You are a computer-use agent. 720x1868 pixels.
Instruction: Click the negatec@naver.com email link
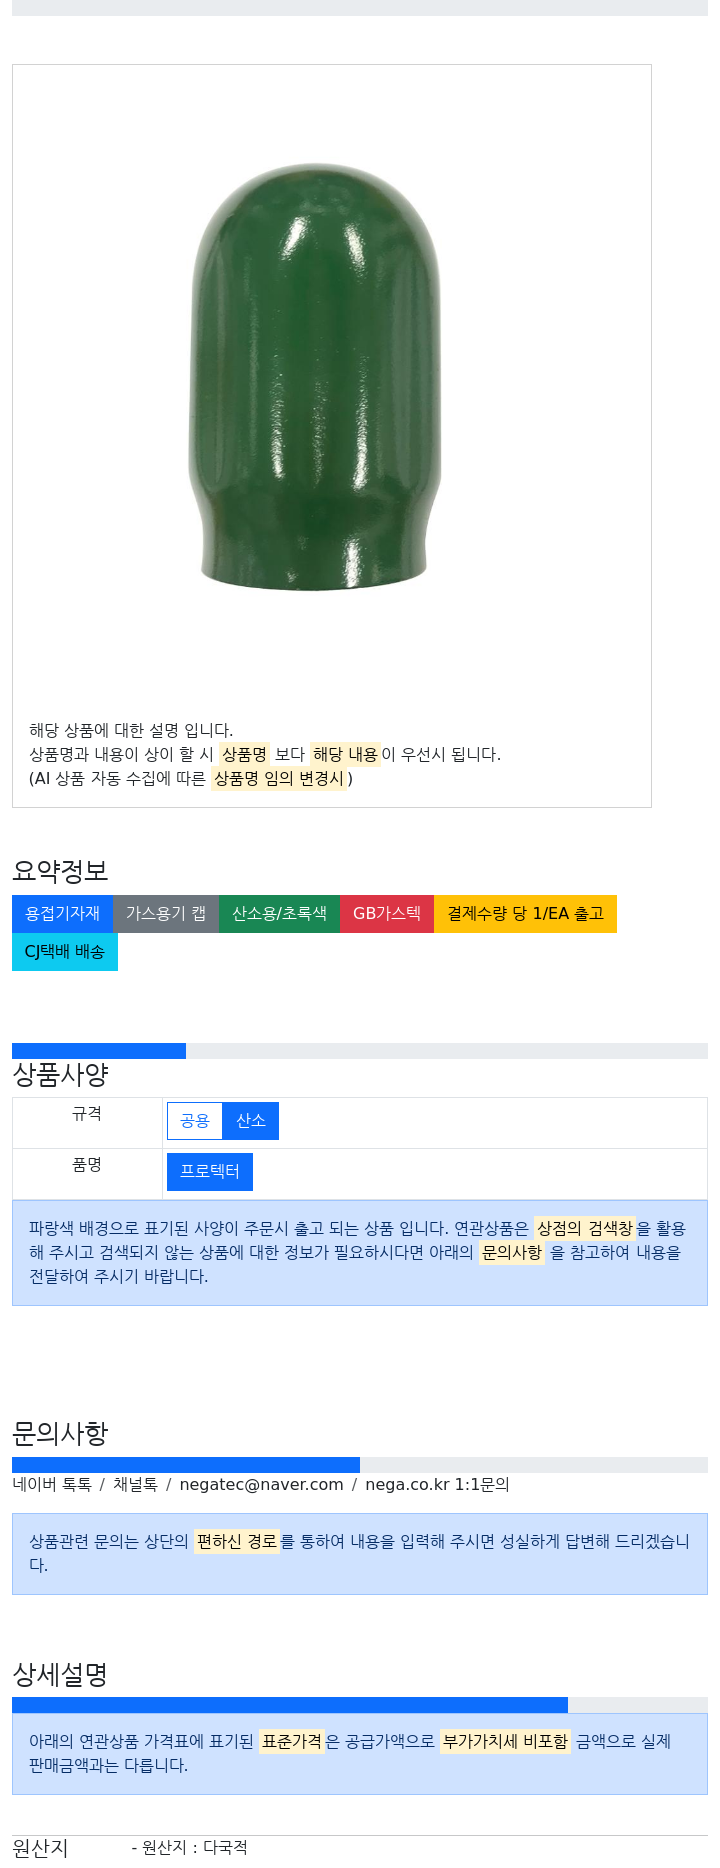(261, 1485)
